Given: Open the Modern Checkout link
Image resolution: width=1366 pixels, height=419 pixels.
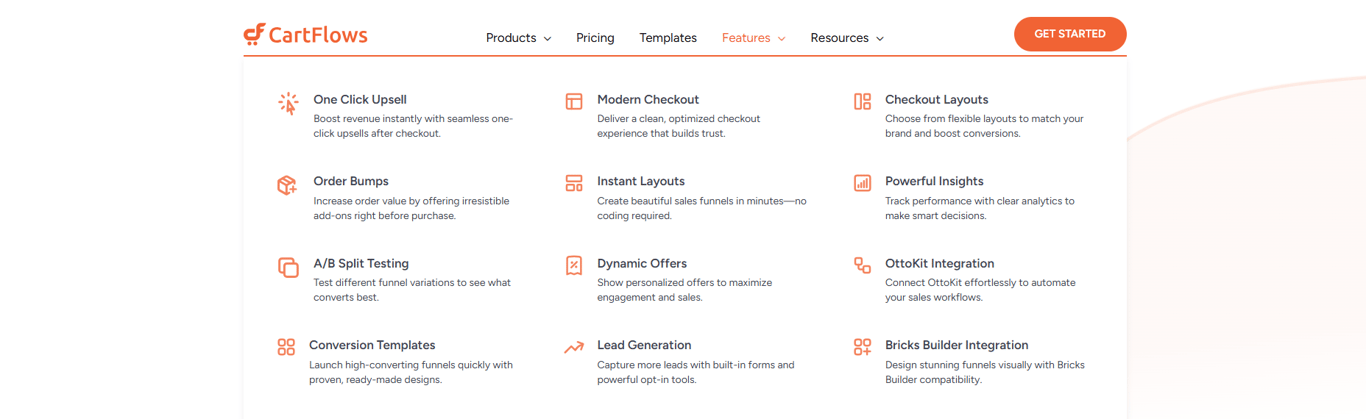Looking at the screenshot, I should 648,100.
